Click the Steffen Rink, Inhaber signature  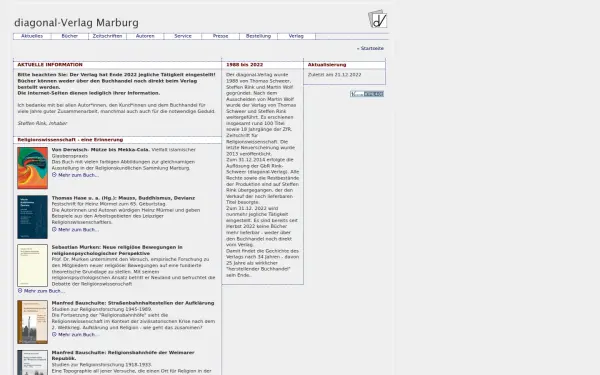tap(42, 124)
